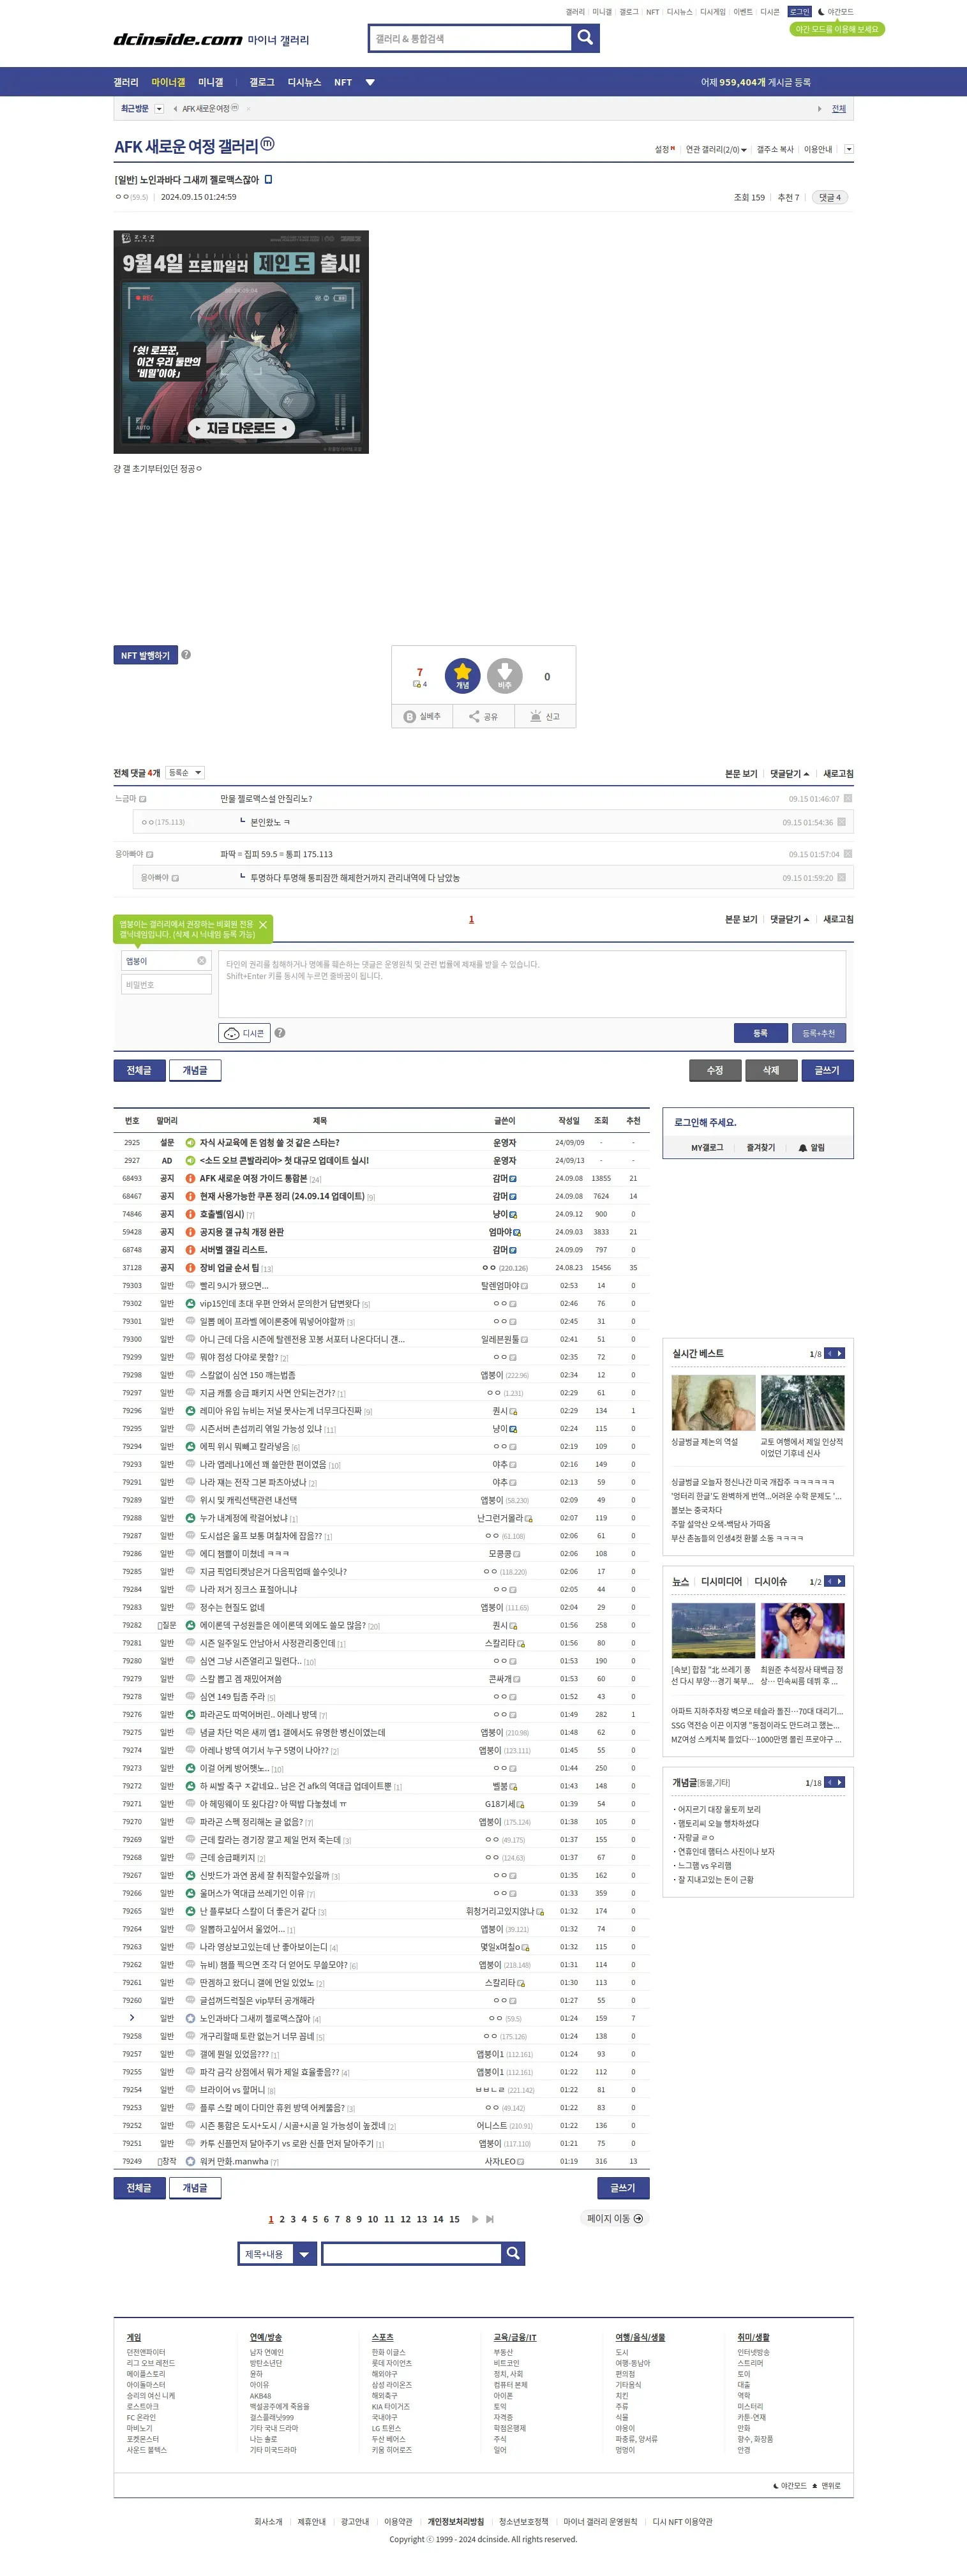
Task: Delete the 느금마 comment via X icon
Action: [x=848, y=798]
